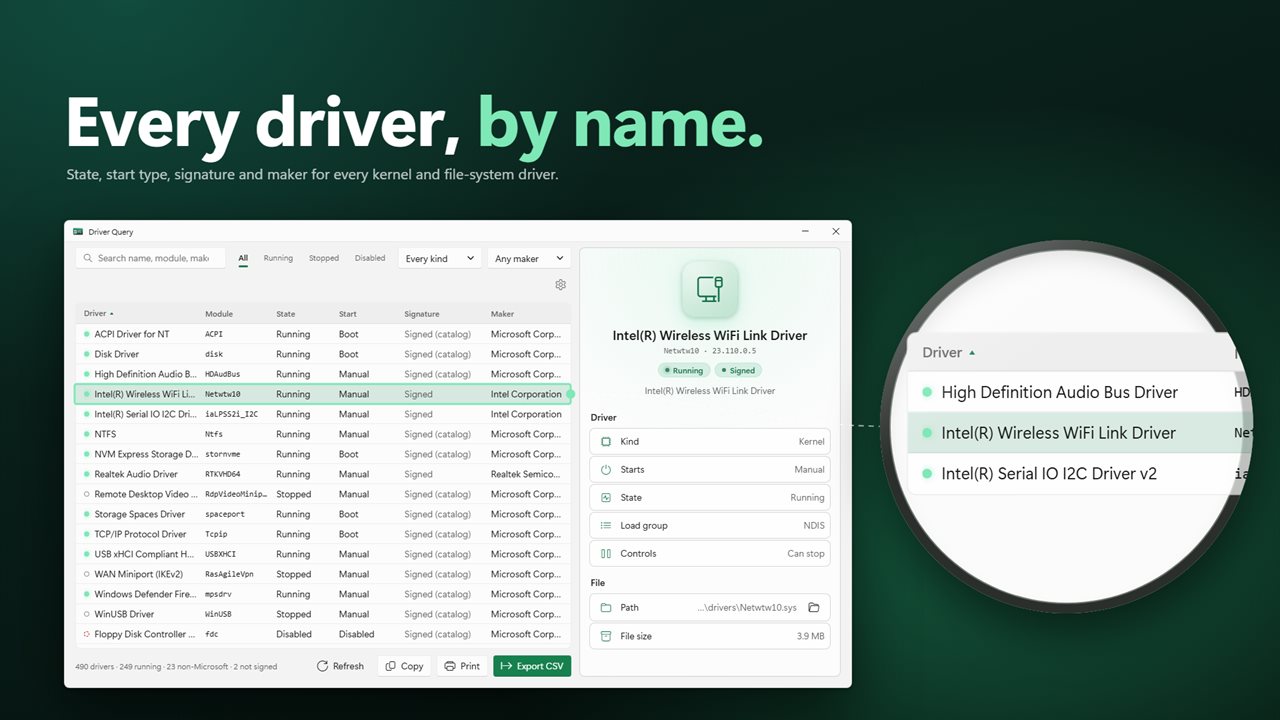Show All drivers tab

coord(243,258)
